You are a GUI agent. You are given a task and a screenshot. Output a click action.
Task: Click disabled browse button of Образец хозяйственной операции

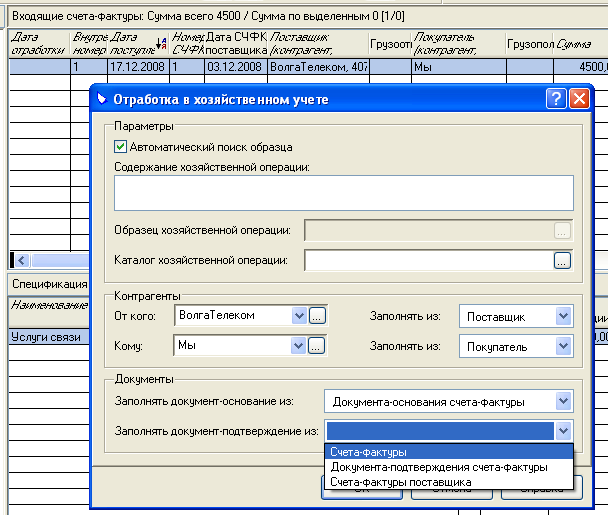[562, 230]
